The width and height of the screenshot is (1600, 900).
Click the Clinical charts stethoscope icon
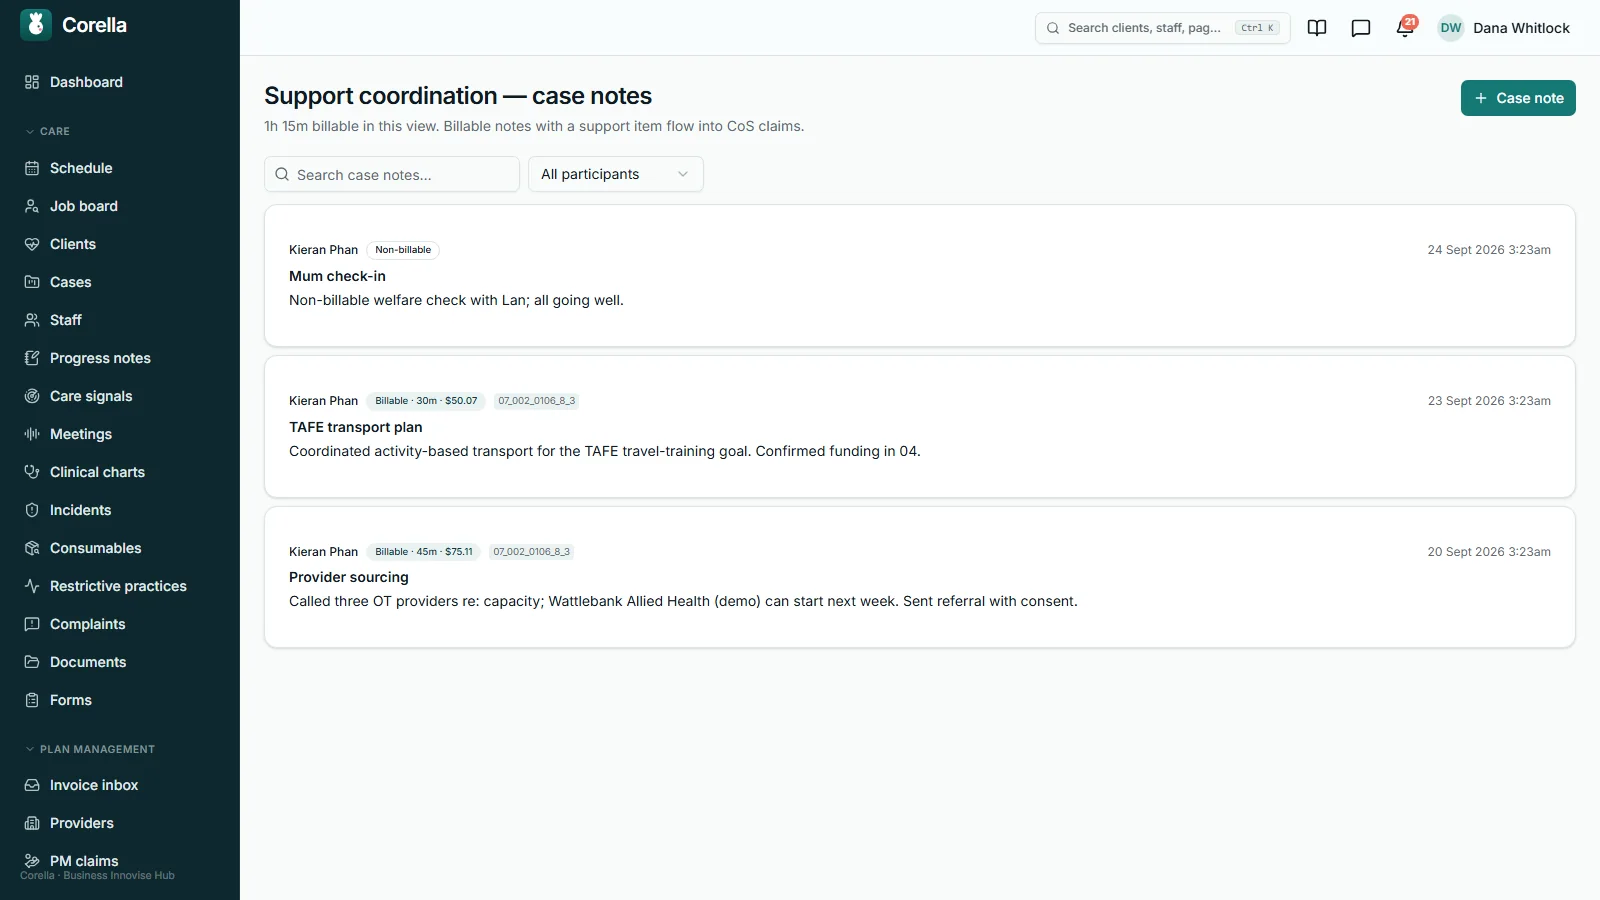pyautogui.click(x=32, y=472)
